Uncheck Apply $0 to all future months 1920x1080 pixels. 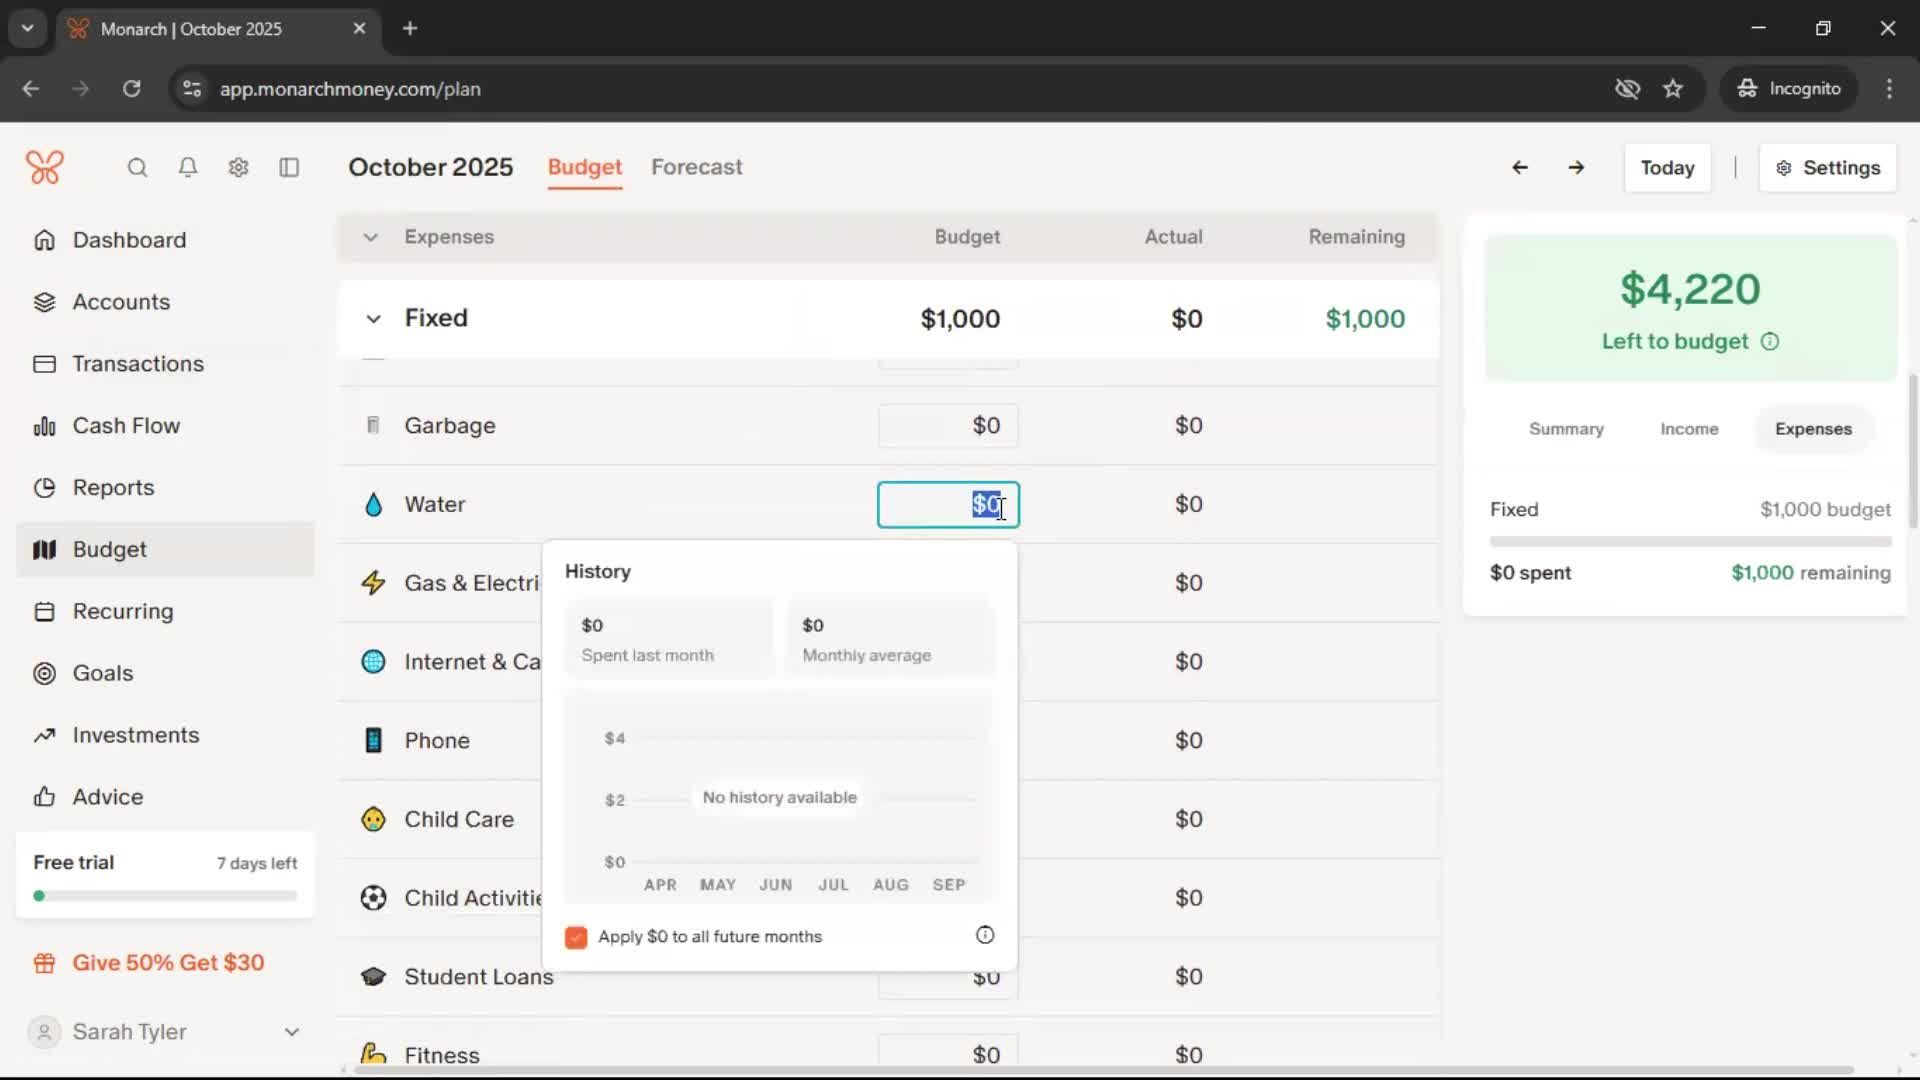(x=576, y=937)
